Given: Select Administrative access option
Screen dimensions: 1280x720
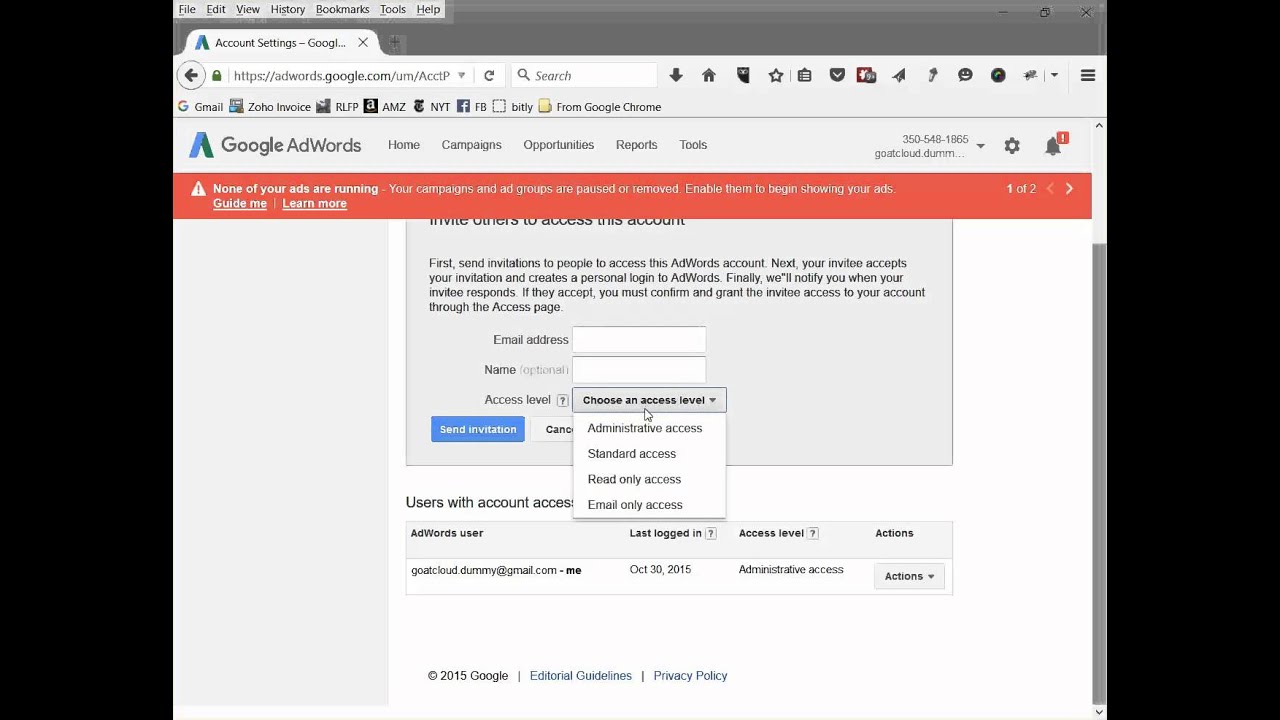Looking at the screenshot, I should (x=645, y=428).
